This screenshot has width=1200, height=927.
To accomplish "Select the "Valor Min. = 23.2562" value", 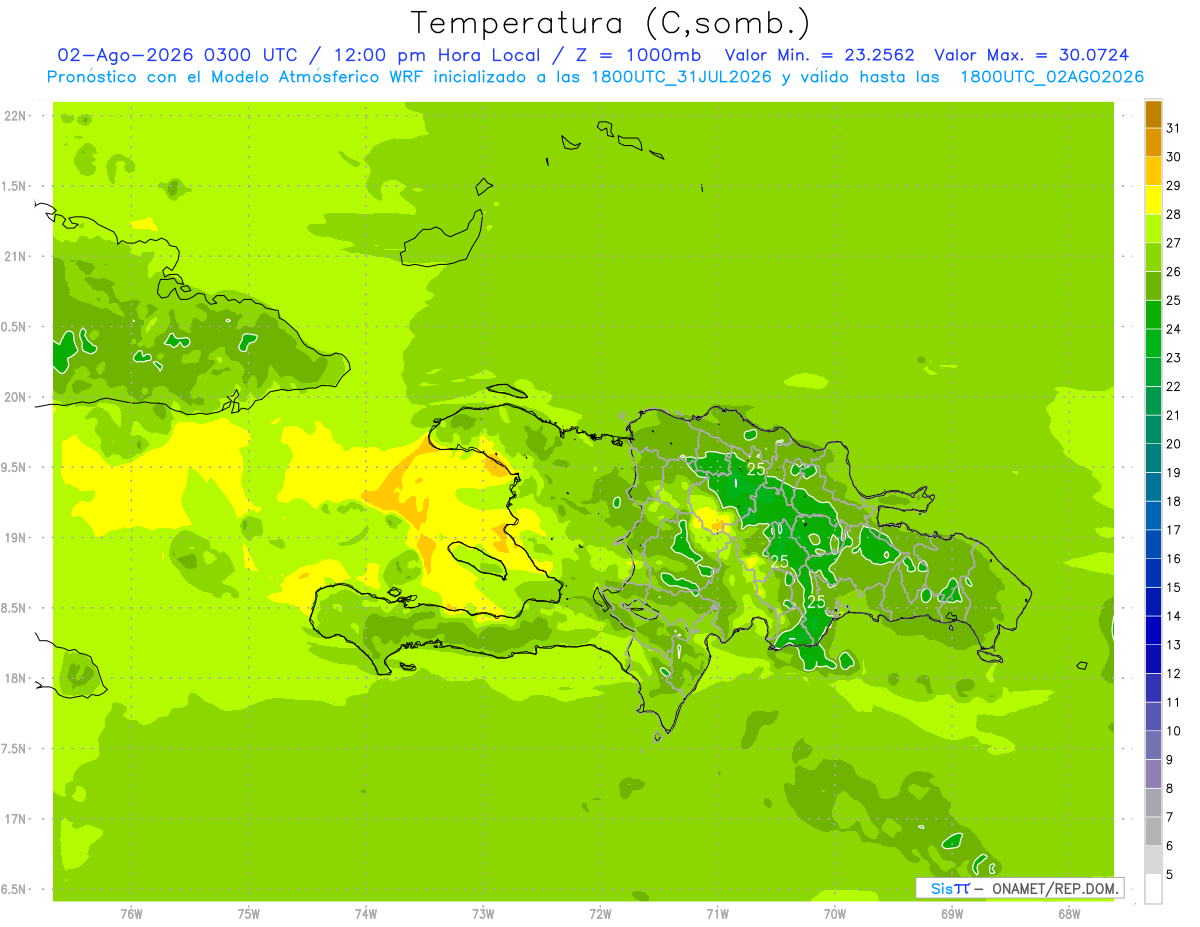I will pyautogui.click(x=819, y=55).
